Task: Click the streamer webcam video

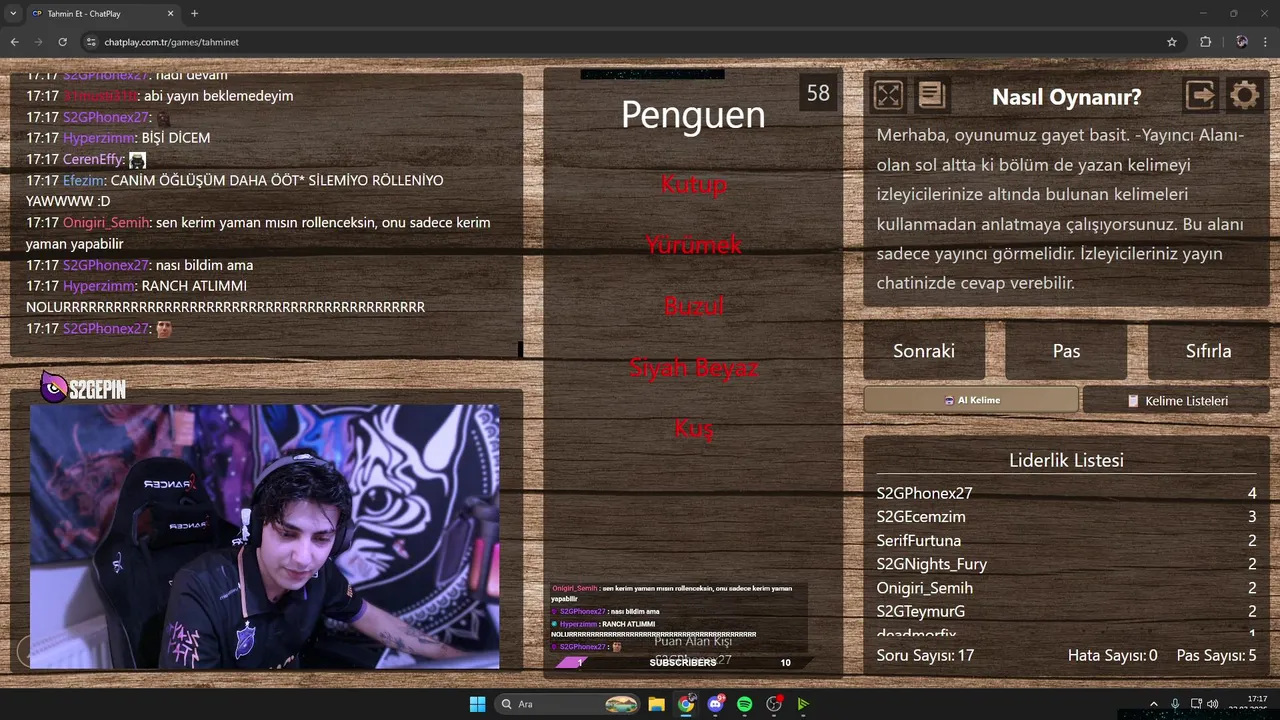Action: coord(264,536)
